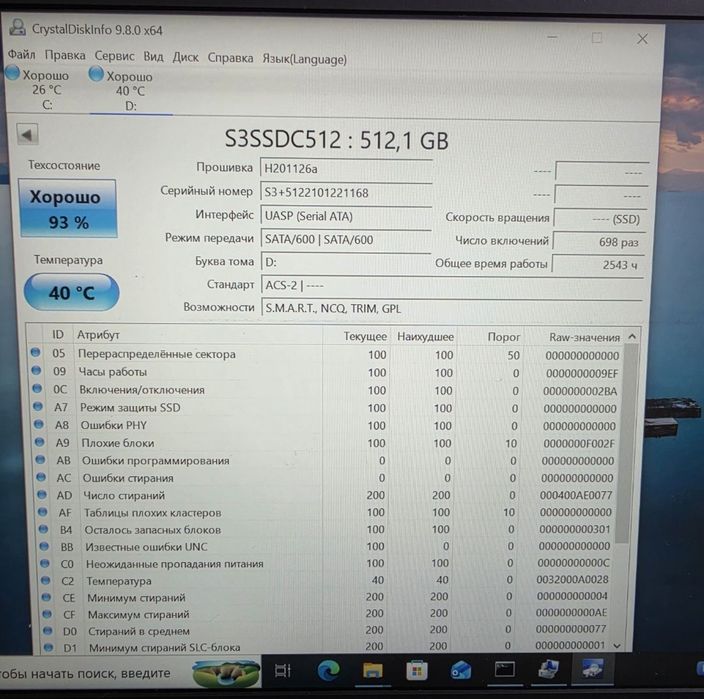The height and width of the screenshot is (699, 704).
Task: Open the Сервис menu
Action: point(114,56)
